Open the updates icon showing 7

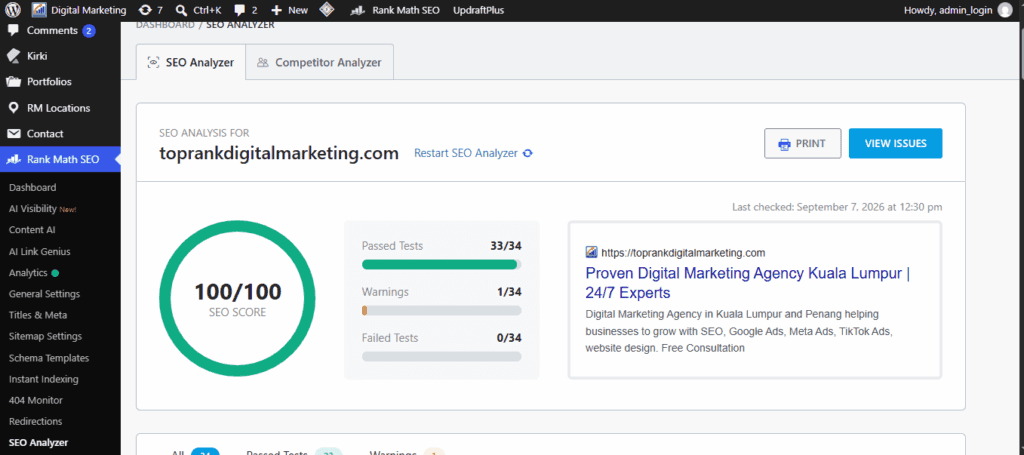[145, 10]
